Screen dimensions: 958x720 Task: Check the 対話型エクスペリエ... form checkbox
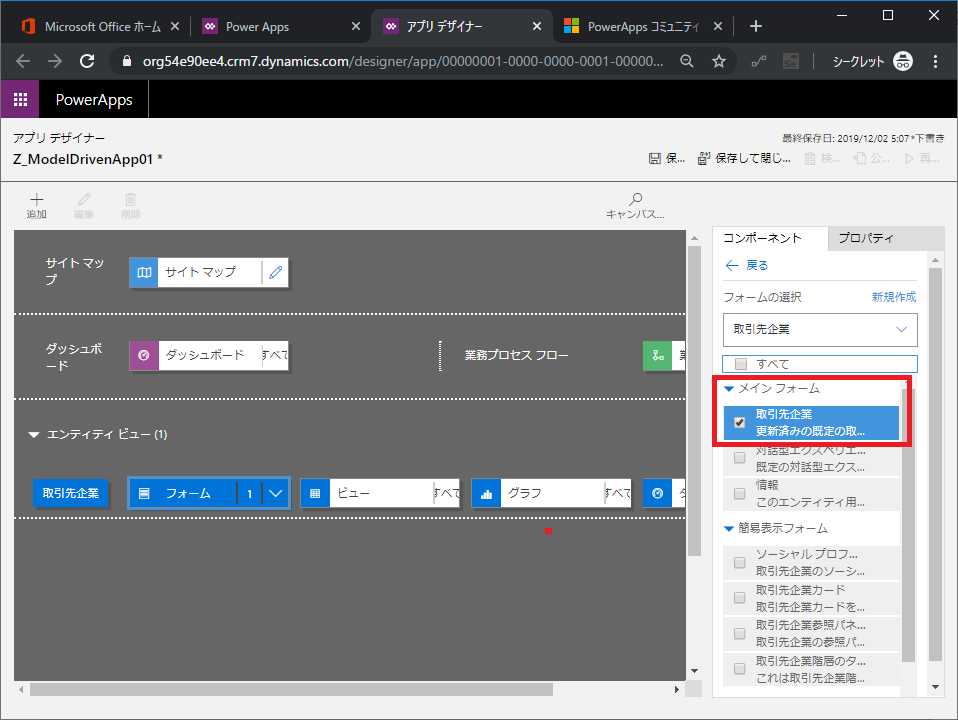pyautogui.click(x=740, y=458)
